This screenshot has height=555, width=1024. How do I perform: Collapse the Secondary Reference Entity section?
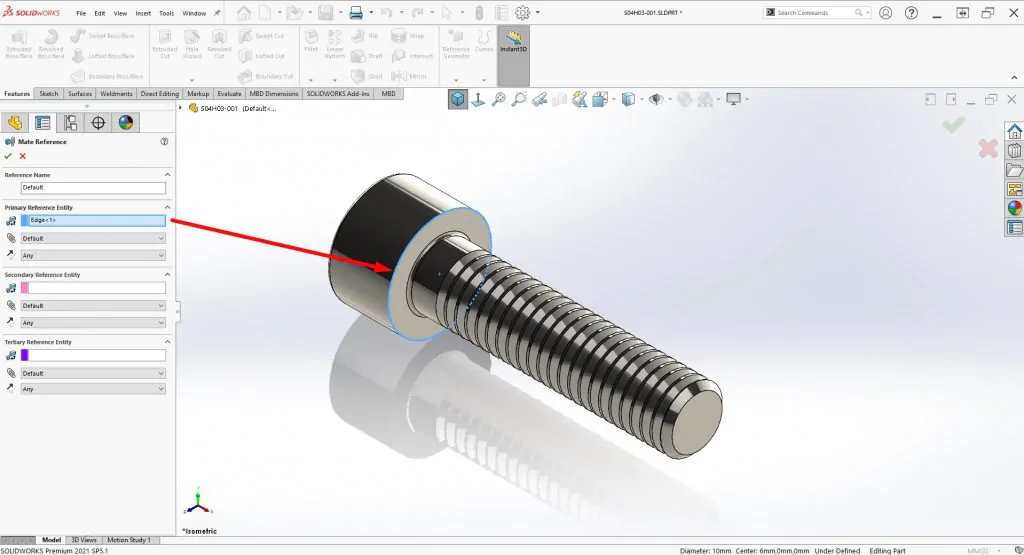167,274
